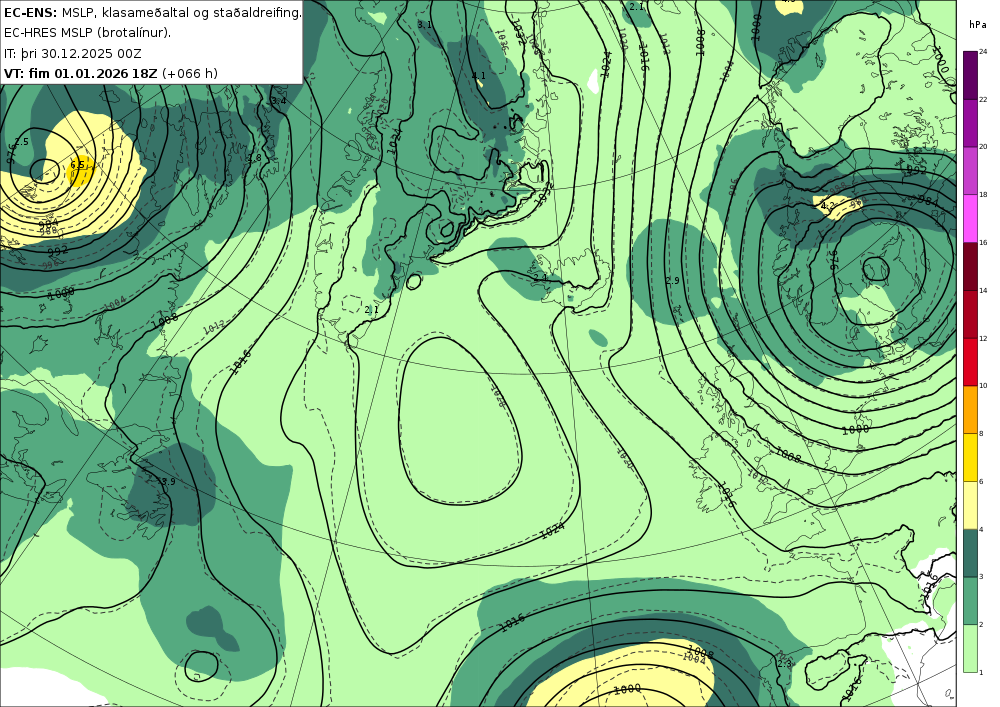The width and height of the screenshot is (1000, 707).
Task: Click the legend tick label '16'
Action: point(983,242)
